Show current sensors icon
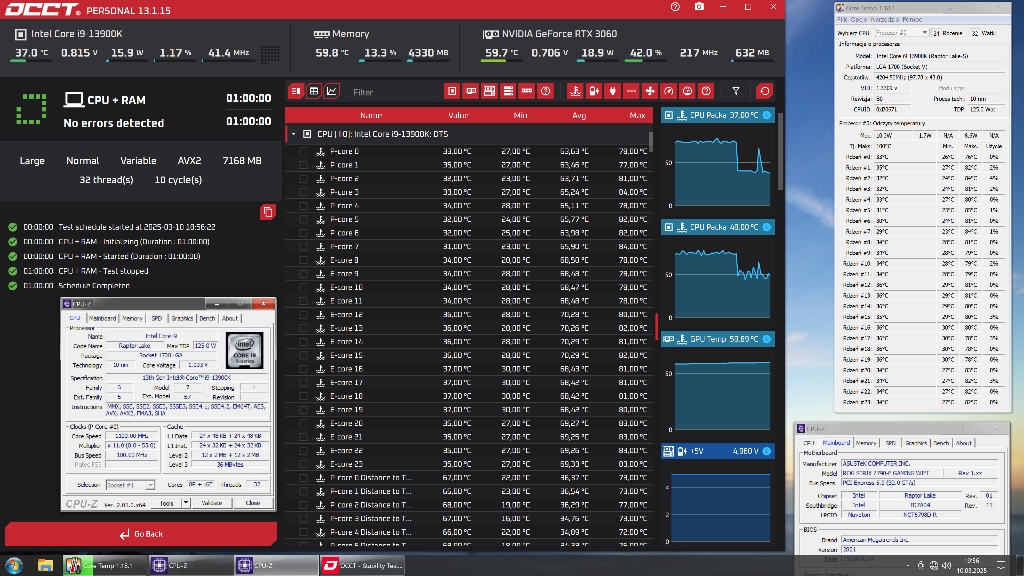 pyautogui.click(x=631, y=91)
